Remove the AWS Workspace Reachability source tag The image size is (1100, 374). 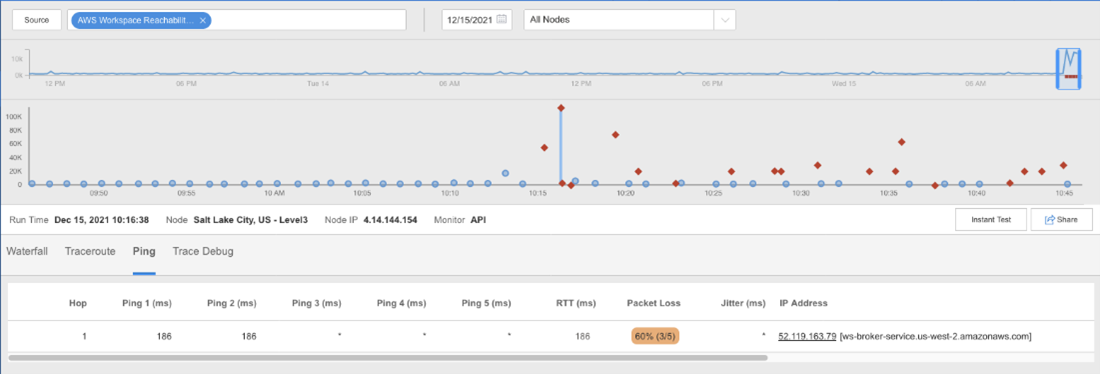click(x=202, y=20)
